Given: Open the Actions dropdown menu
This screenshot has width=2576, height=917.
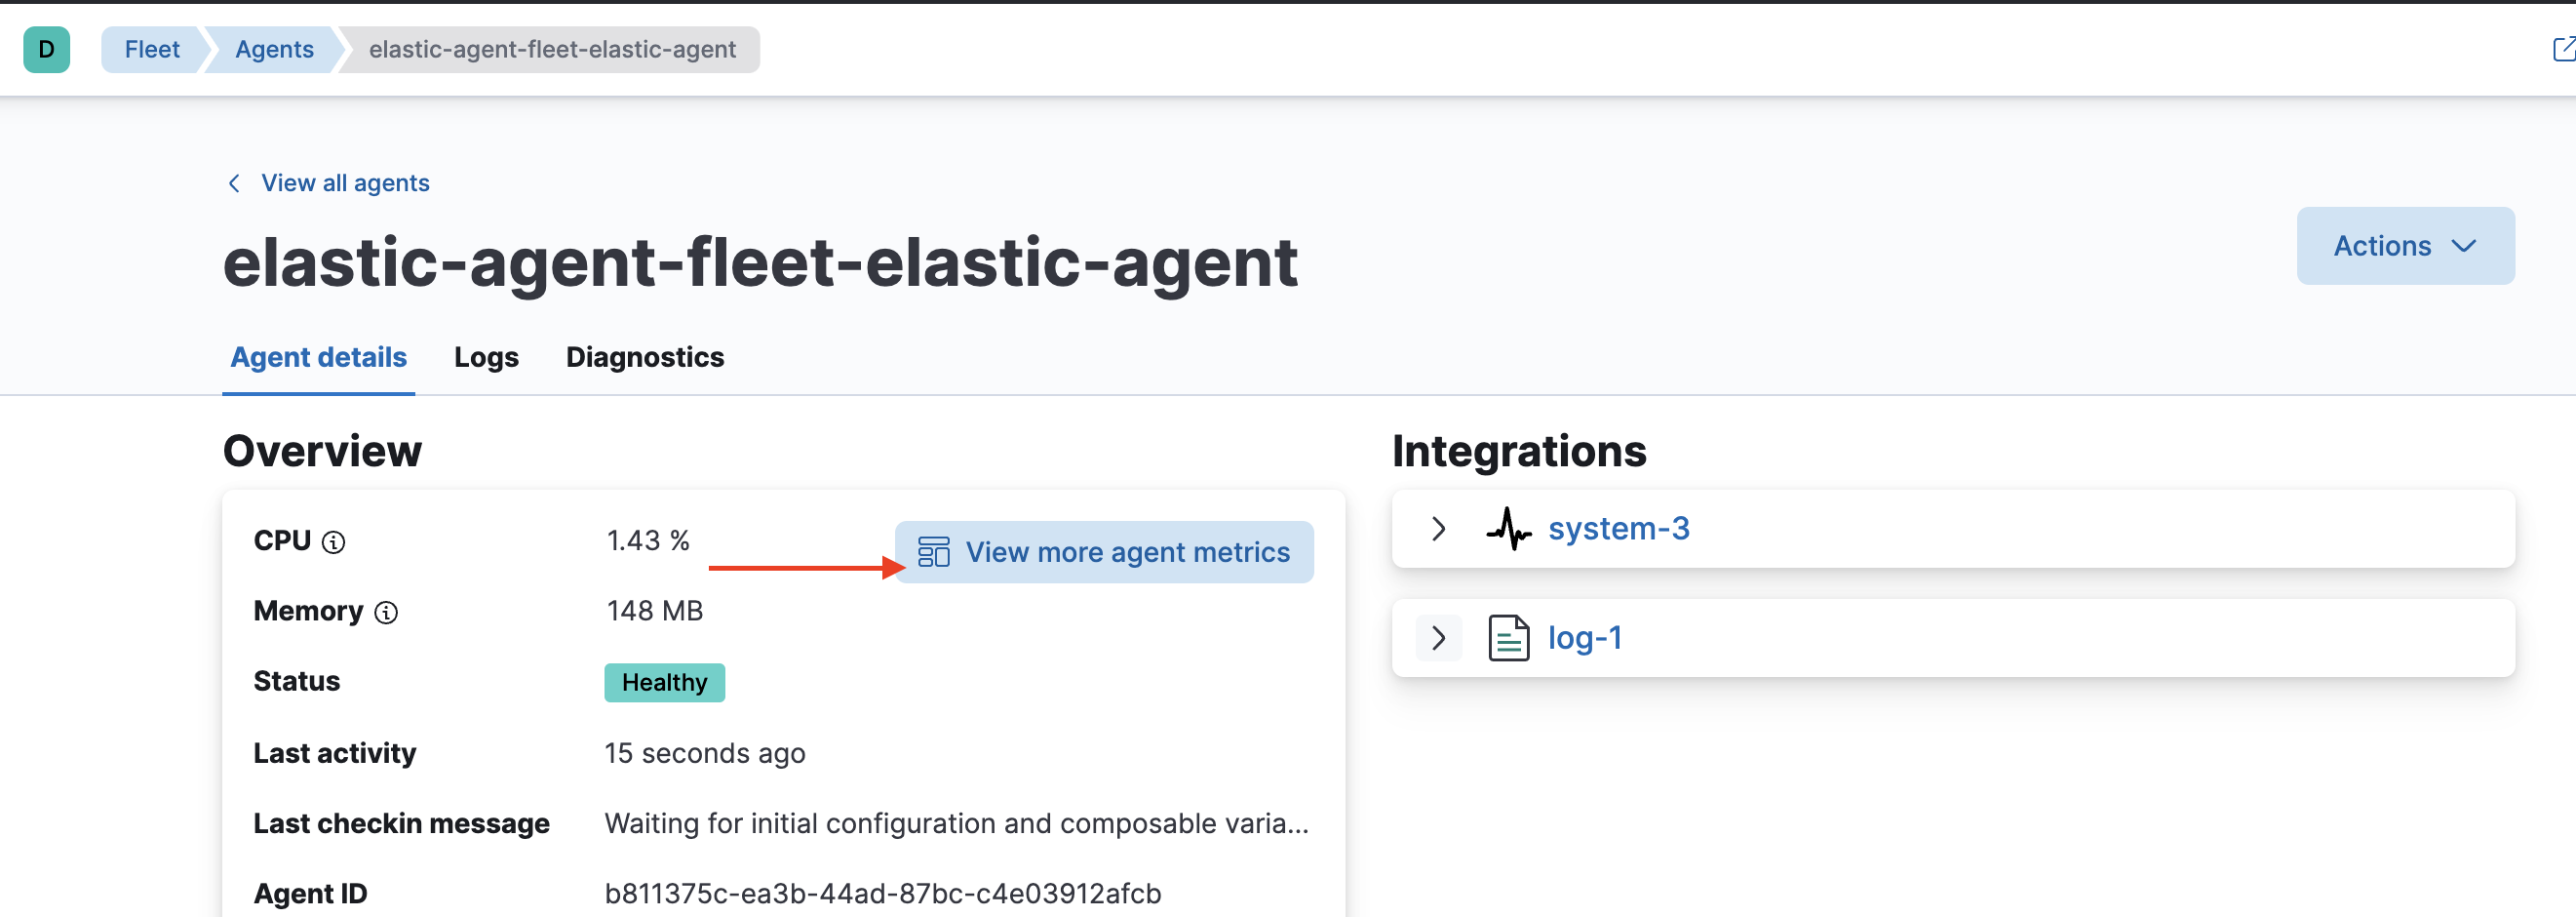Looking at the screenshot, I should coord(2404,246).
